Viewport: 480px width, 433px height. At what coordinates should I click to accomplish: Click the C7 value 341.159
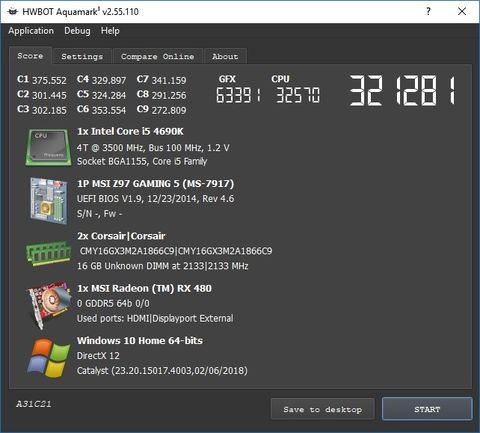click(x=169, y=80)
